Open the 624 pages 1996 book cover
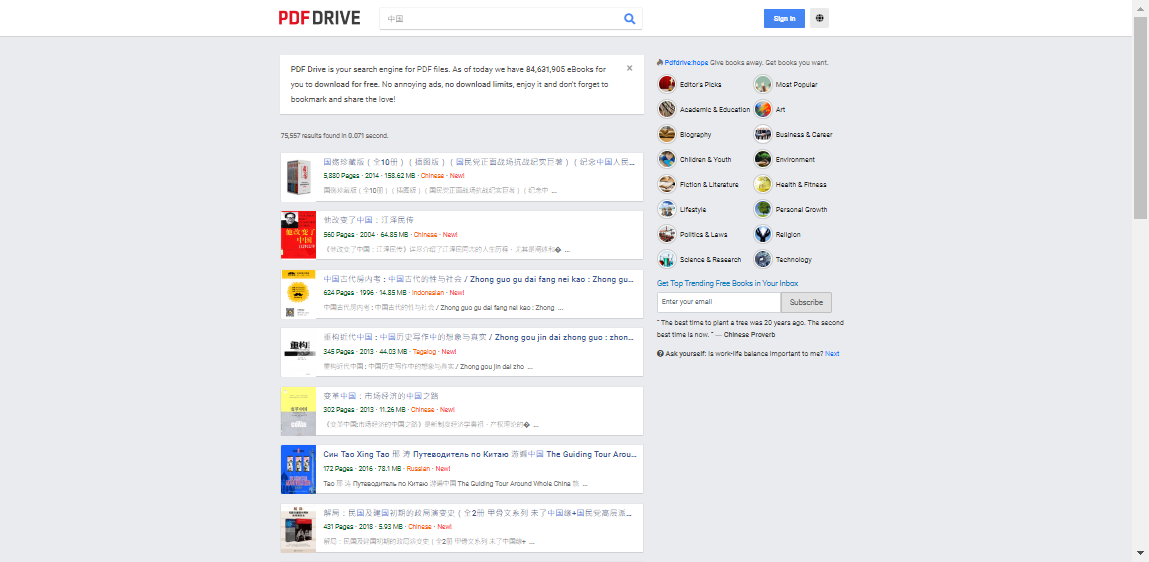Screen dimensions: 1149x562 [x=298, y=294]
